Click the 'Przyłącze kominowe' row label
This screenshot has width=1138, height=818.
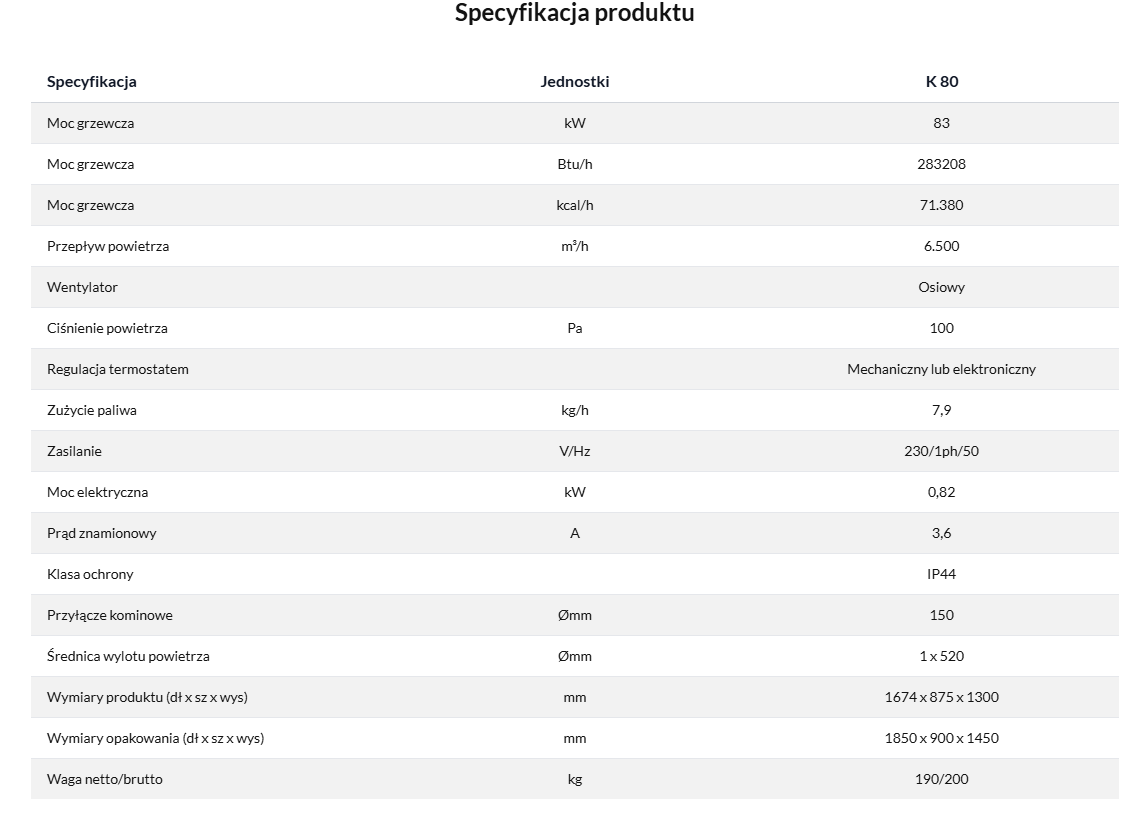[x=110, y=615]
